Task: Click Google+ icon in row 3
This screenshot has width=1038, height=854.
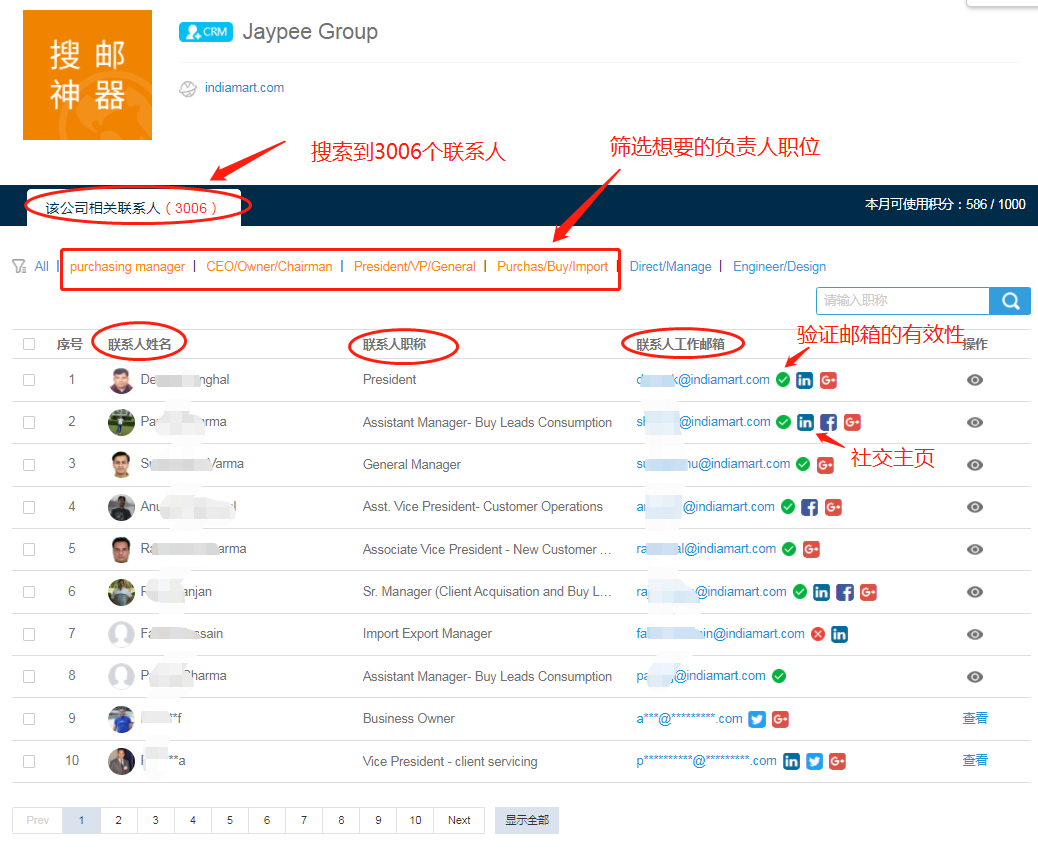Action: point(825,465)
